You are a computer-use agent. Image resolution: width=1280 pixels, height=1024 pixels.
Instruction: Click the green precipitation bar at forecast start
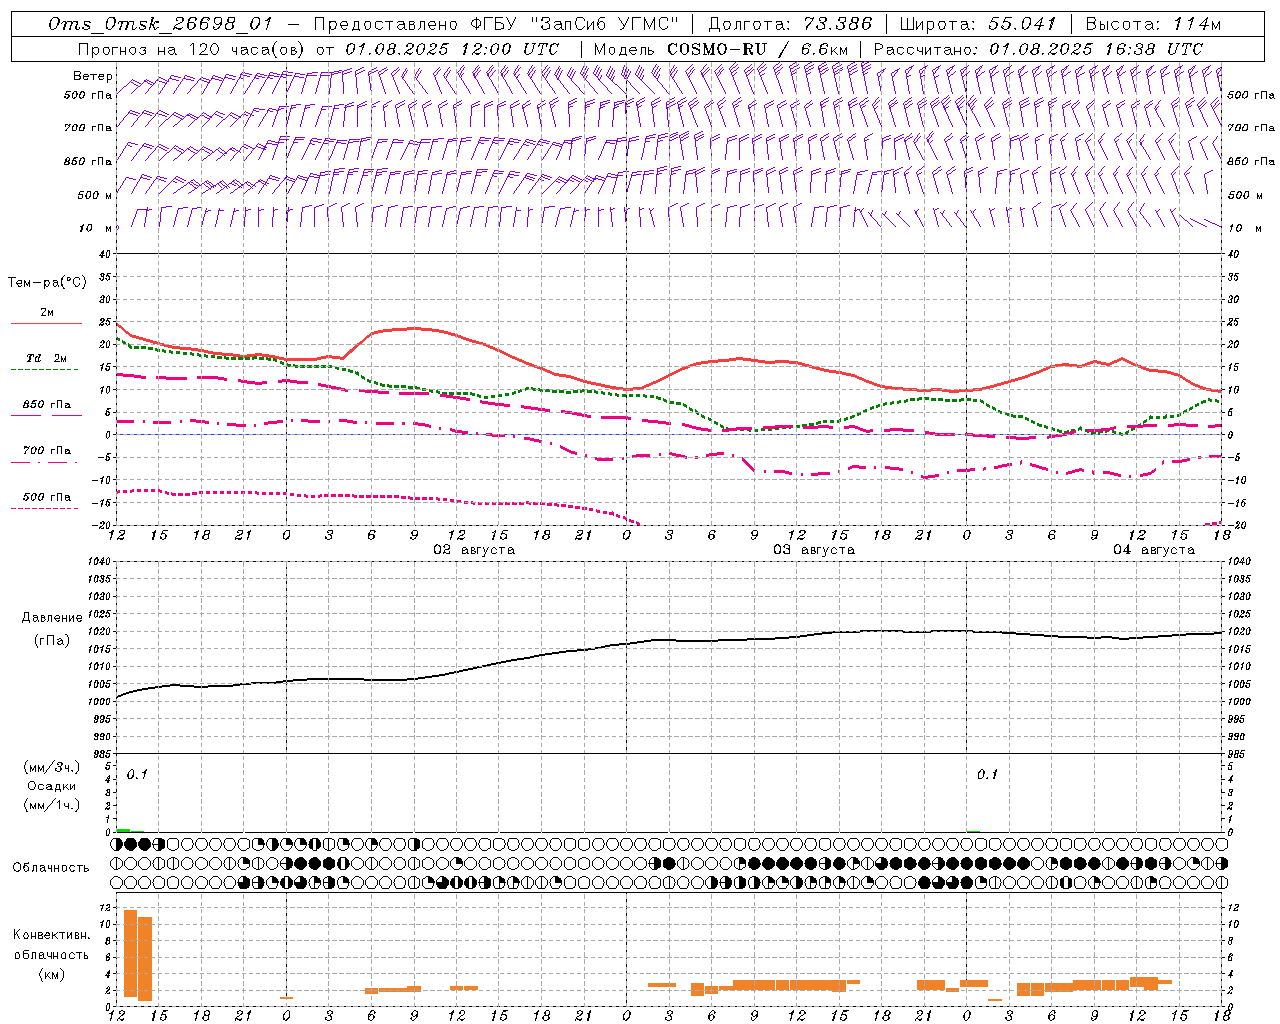tap(123, 830)
